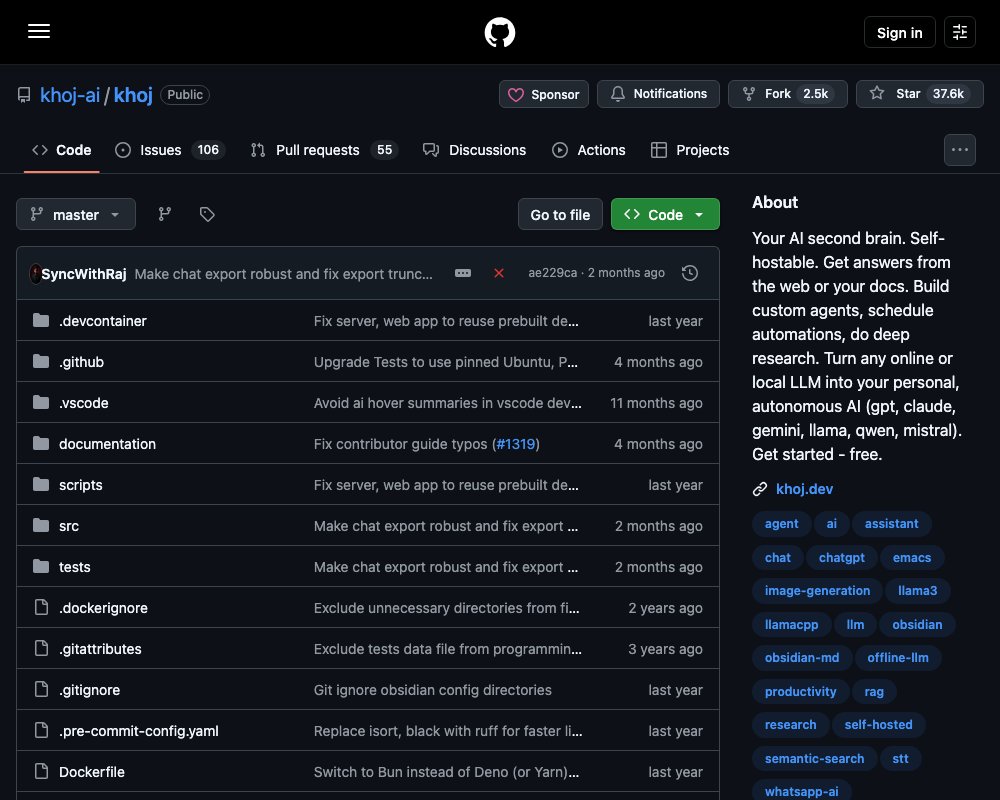Click the Go to file button
This screenshot has height=800, width=1000.
[x=560, y=214]
